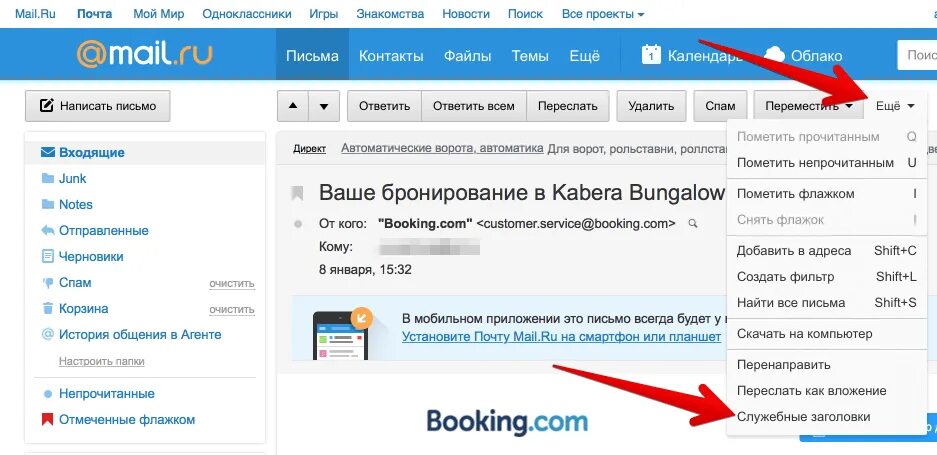Open Календарь text link in the header
This screenshot has width=937, height=455.
(x=705, y=56)
